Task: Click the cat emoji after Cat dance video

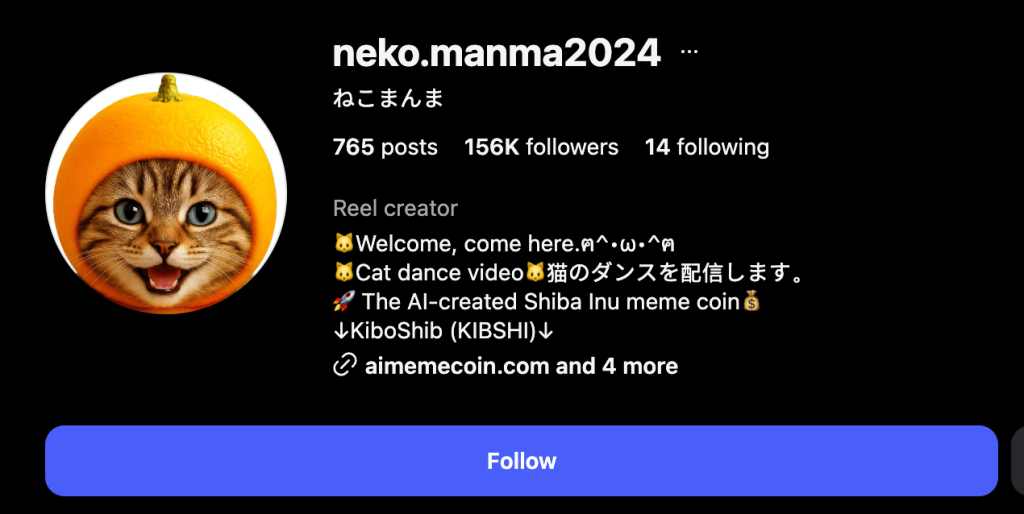Action: [x=536, y=273]
